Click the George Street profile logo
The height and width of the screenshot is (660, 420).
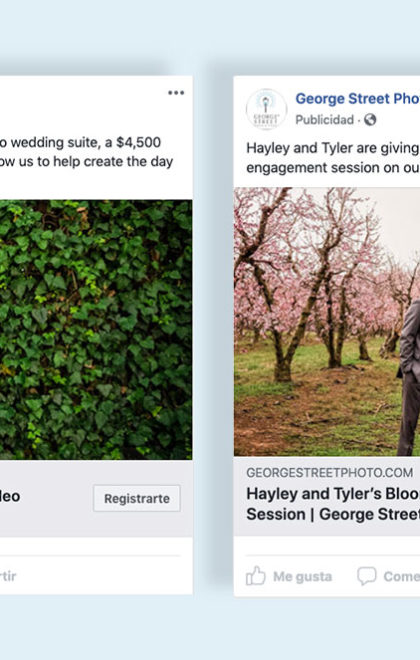(266, 109)
